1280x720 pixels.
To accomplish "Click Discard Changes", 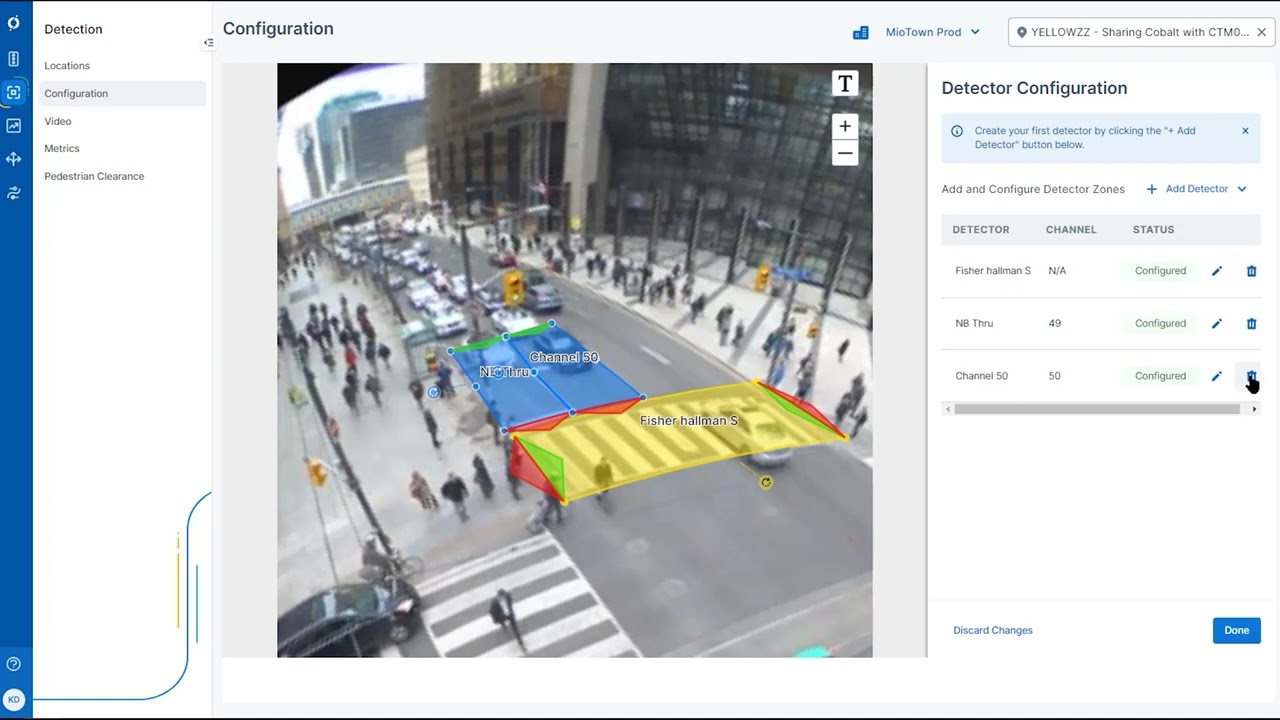I will [993, 630].
